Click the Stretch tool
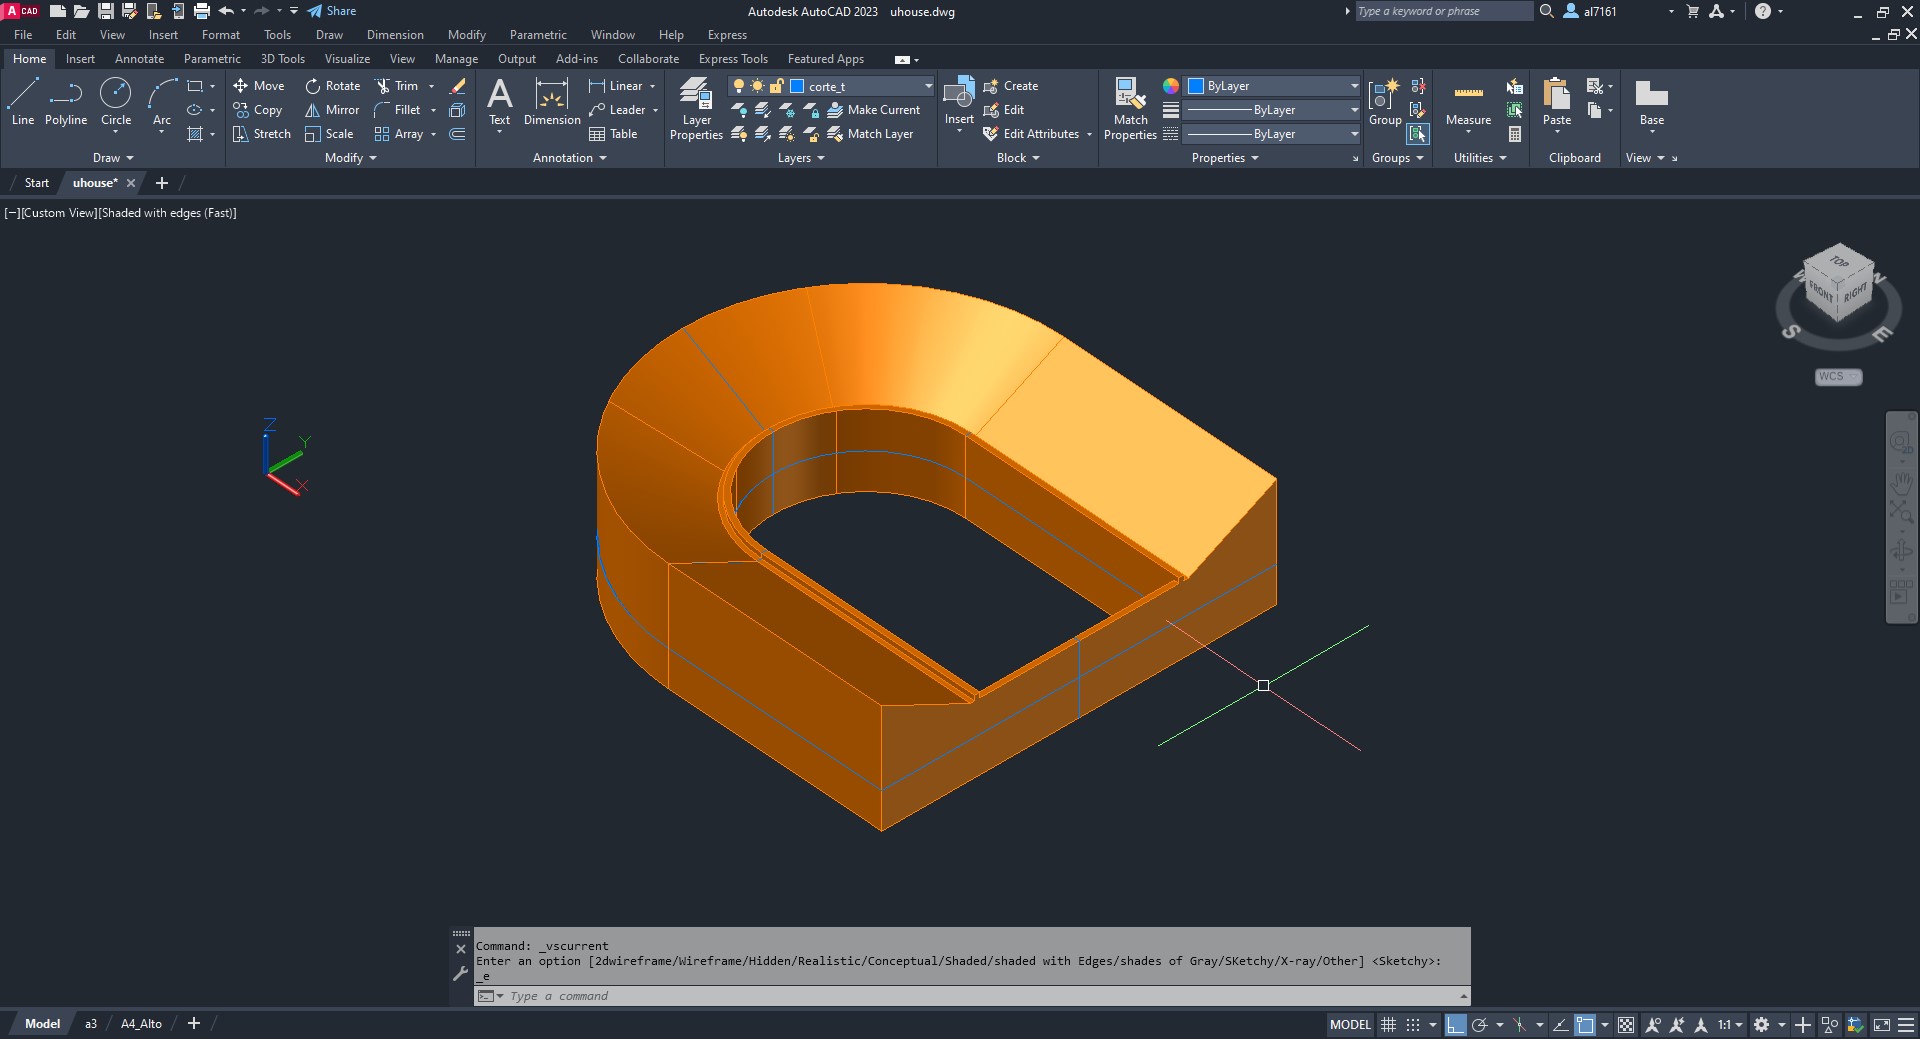 261,134
